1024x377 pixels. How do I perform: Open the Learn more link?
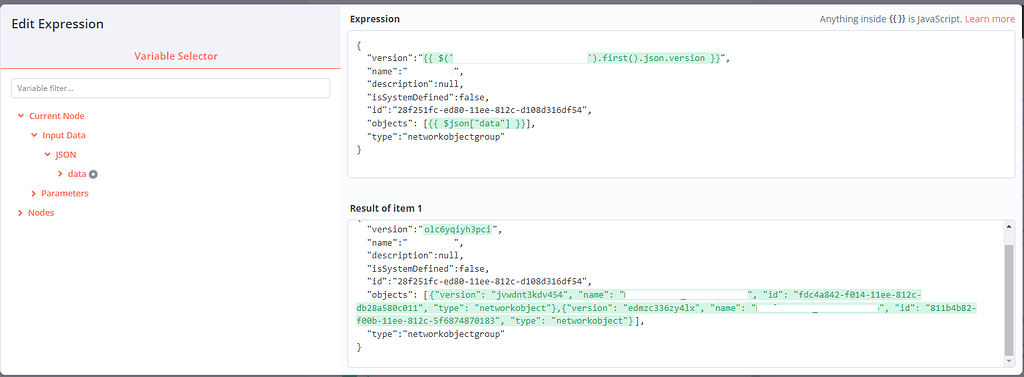coord(990,20)
